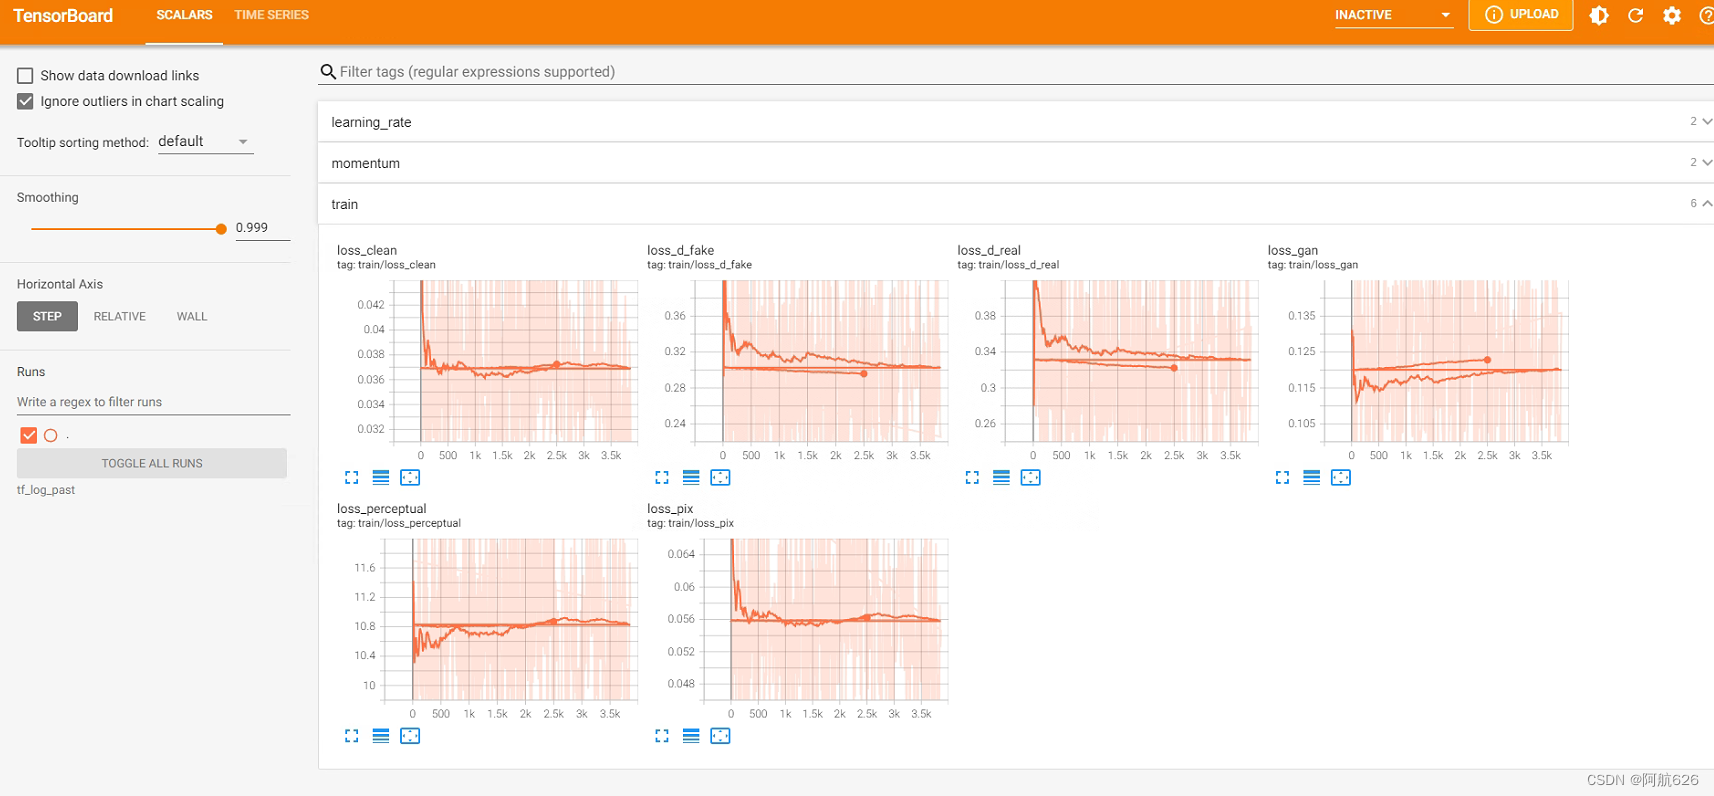1714x796 pixels.
Task: Focus the runs regex filter field
Action: [153, 402]
